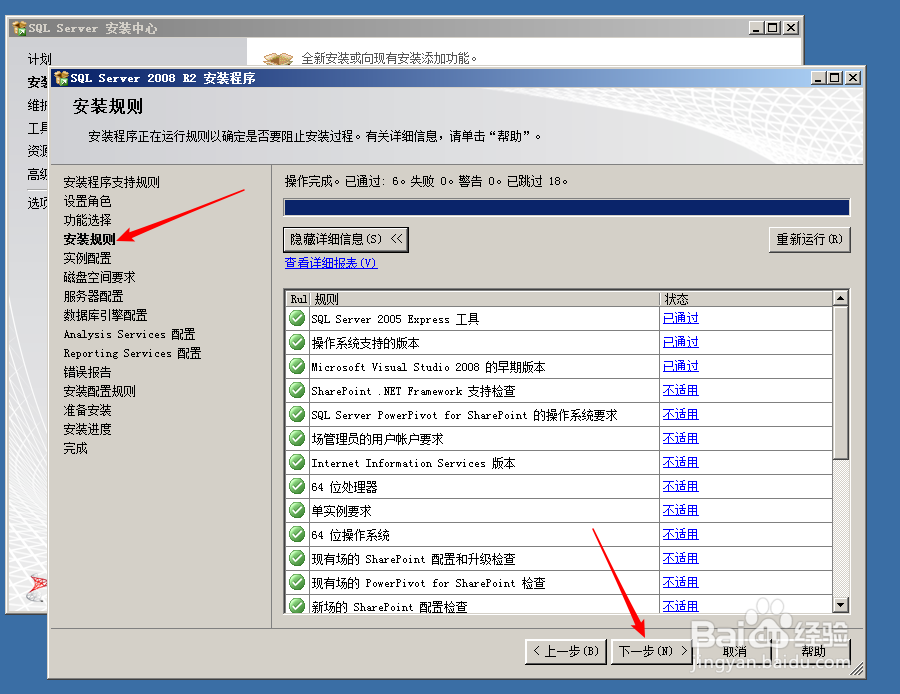Select 功能选择 step in sidebar
The image size is (900, 694).
87,220
